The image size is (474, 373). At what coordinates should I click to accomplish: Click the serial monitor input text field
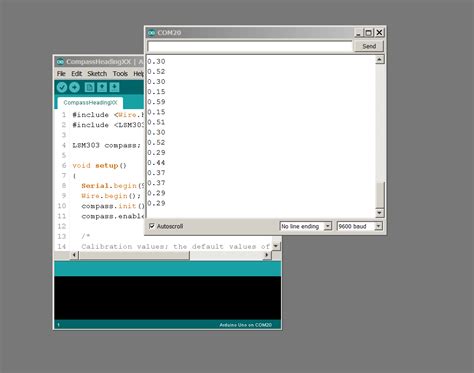coord(250,46)
